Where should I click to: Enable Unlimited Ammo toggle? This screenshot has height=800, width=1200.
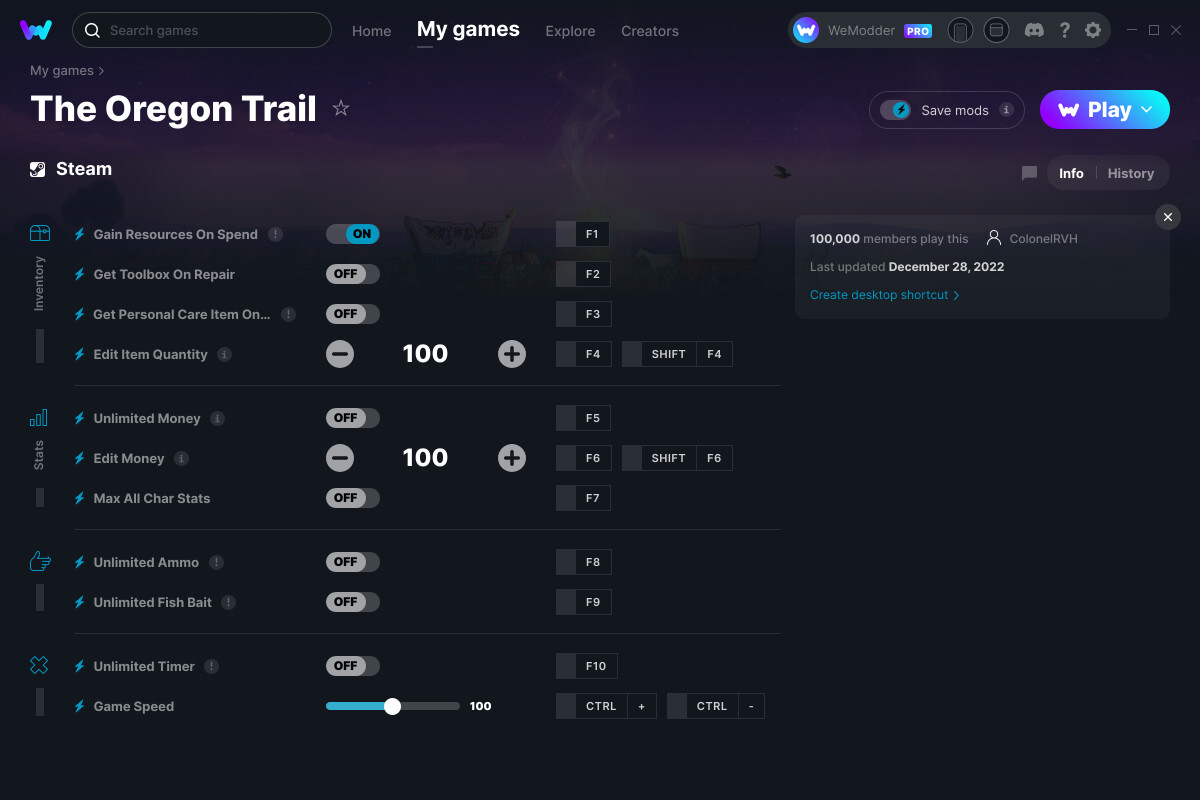353,562
